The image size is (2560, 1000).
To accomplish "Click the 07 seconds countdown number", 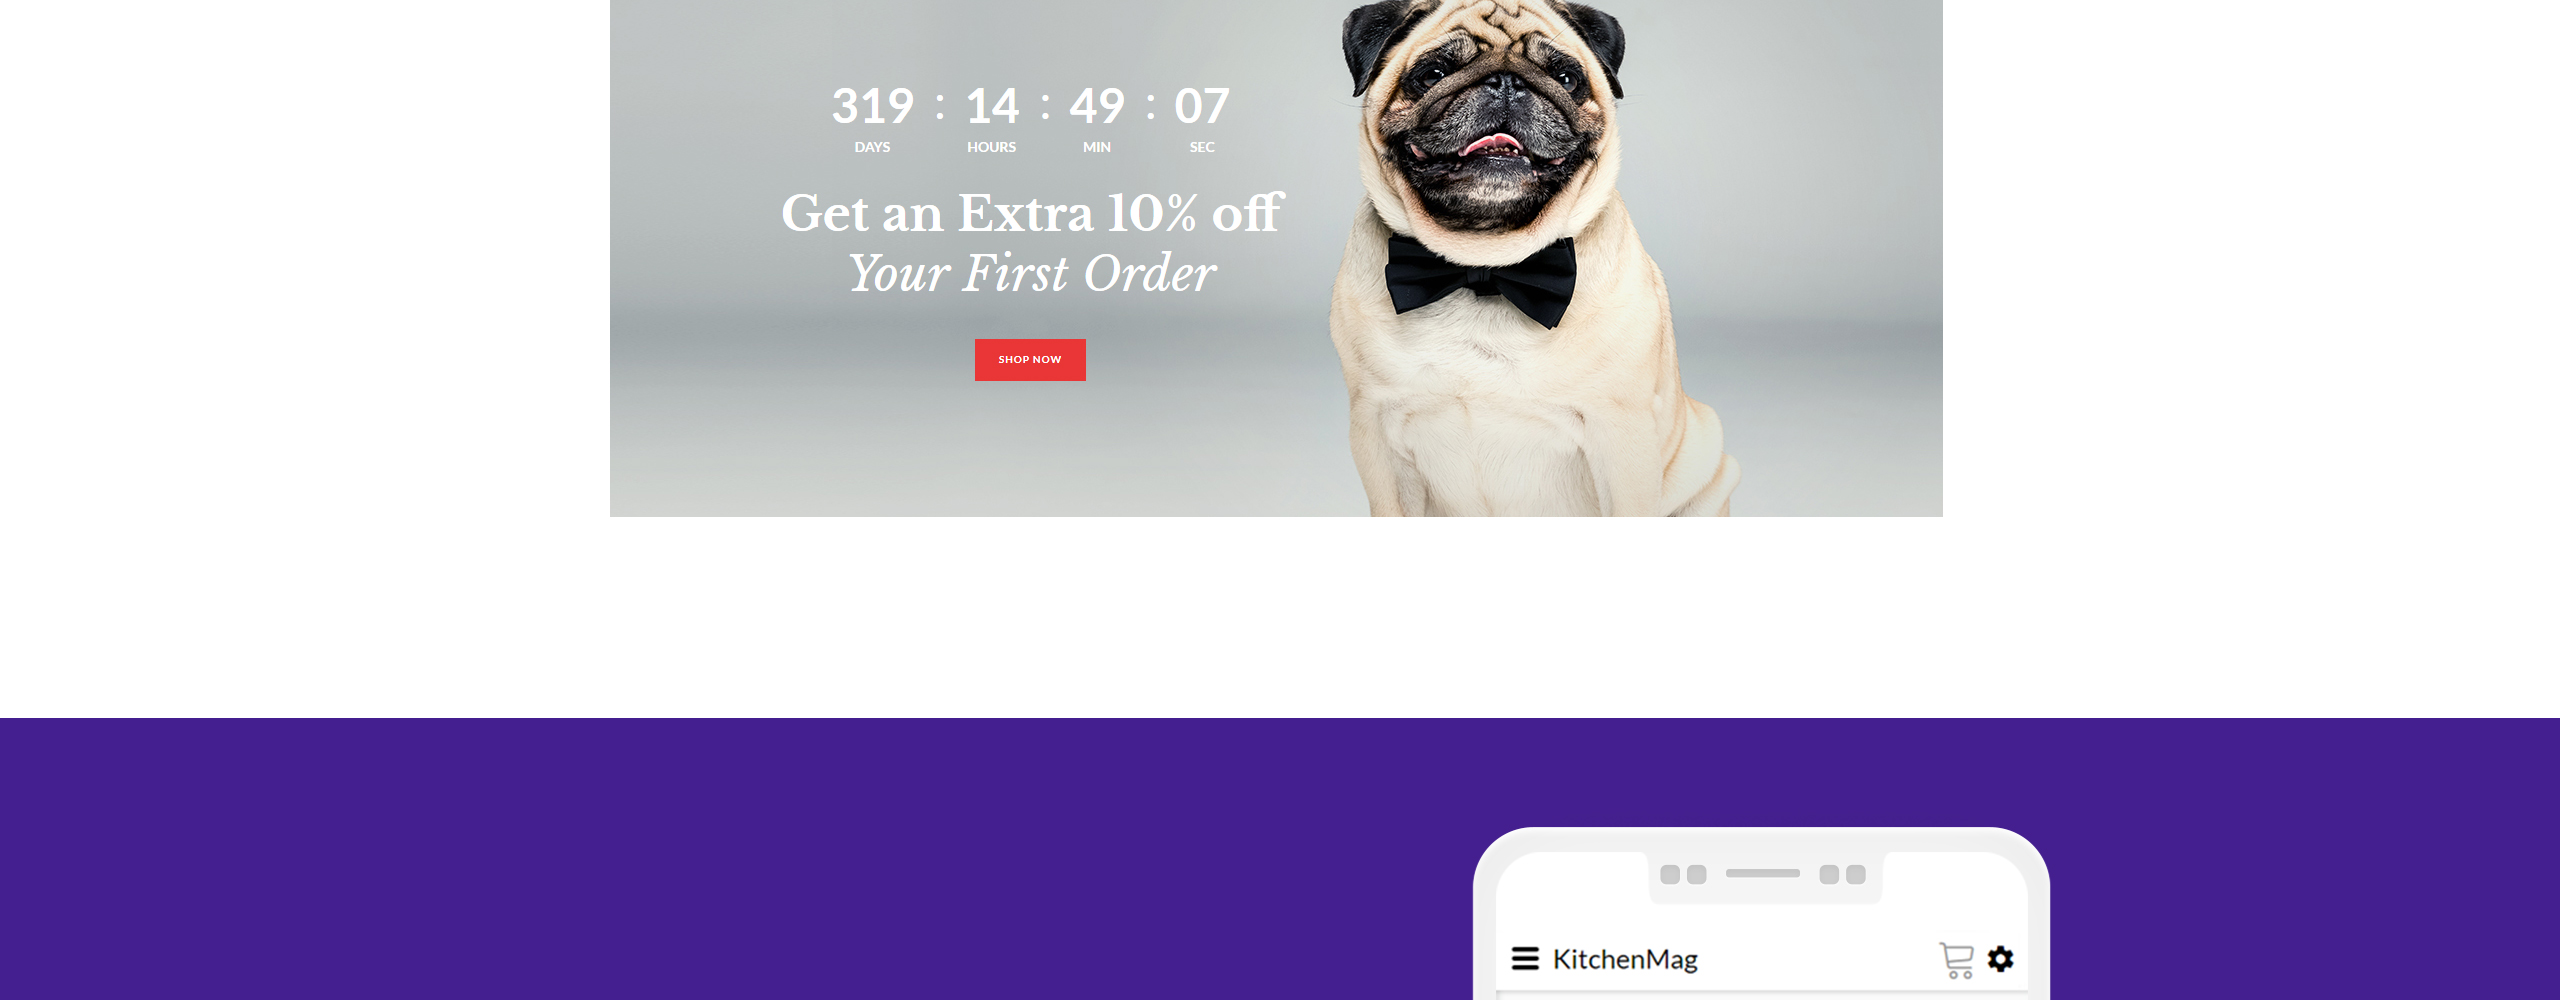I will point(1202,106).
